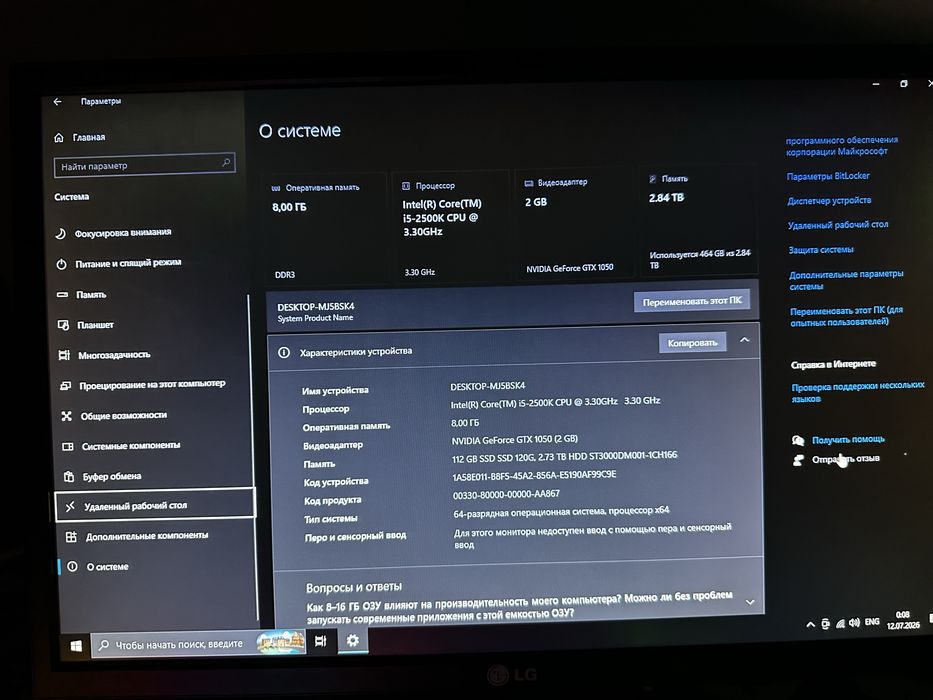Image resolution: width=933 pixels, height=700 pixels.
Task: Collapse the Характеристики устройства section
Action: point(744,340)
